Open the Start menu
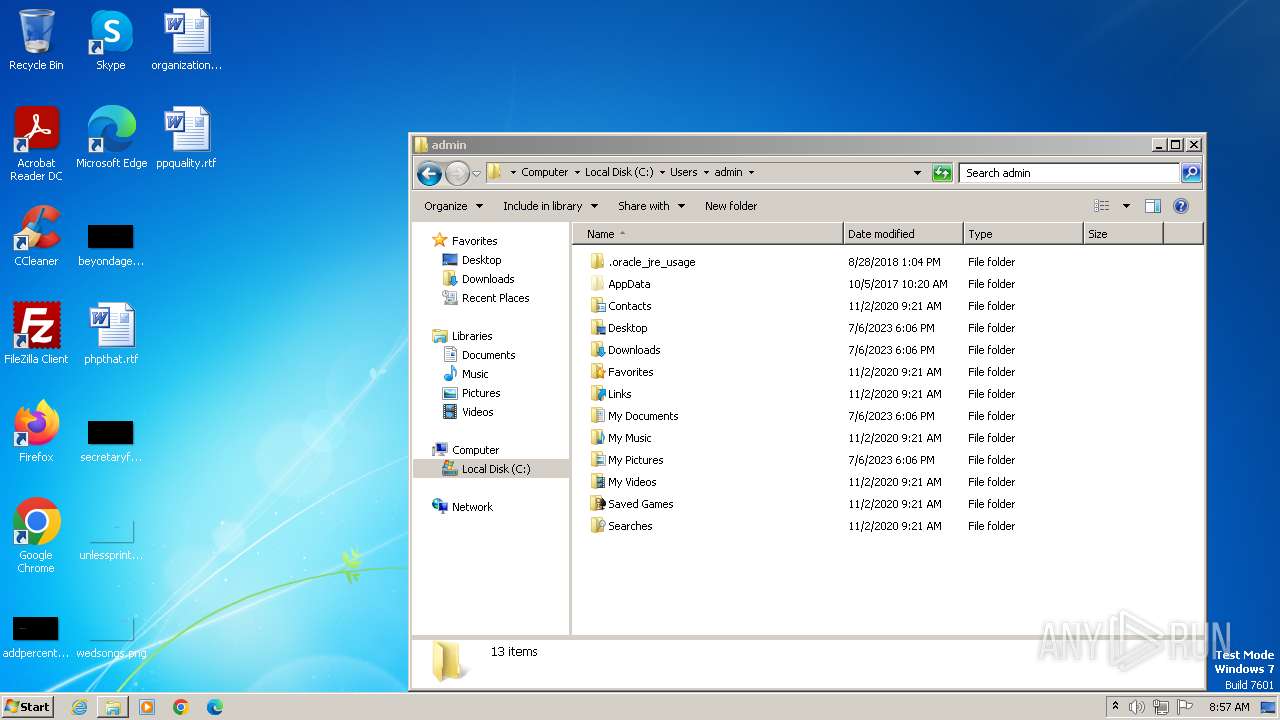This screenshot has height=720, width=1280. (28, 707)
